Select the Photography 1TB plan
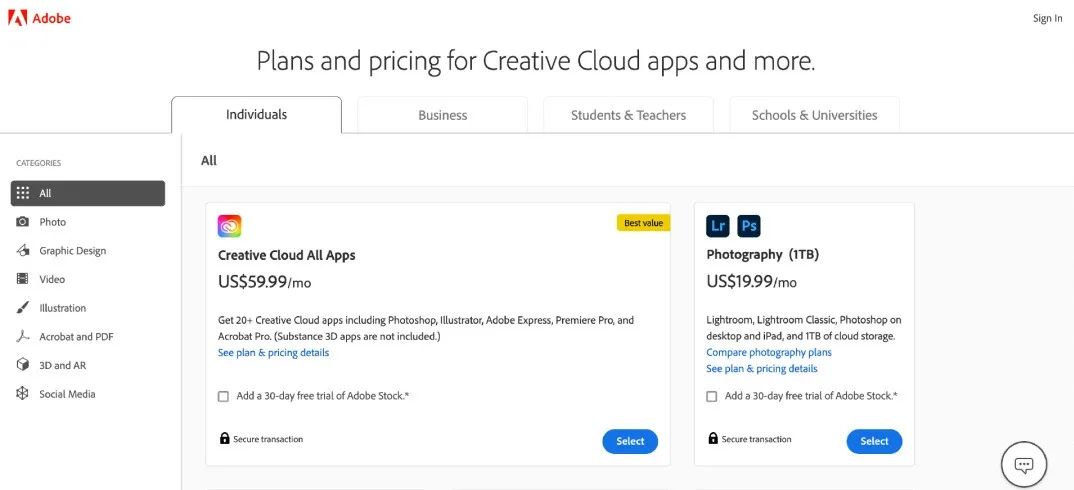The image size is (1074, 490). [x=874, y=441]
